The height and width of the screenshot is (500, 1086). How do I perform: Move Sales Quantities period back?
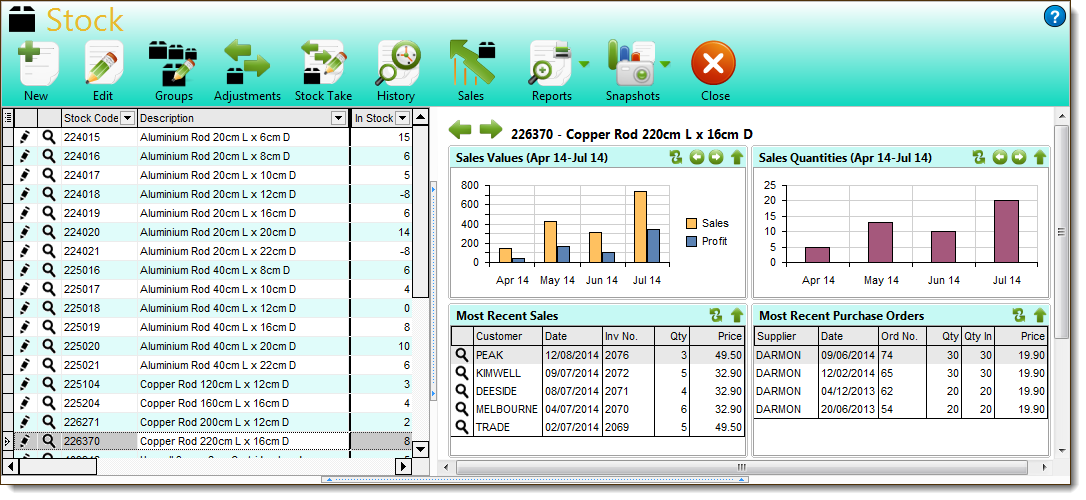(x=999, y=157)
